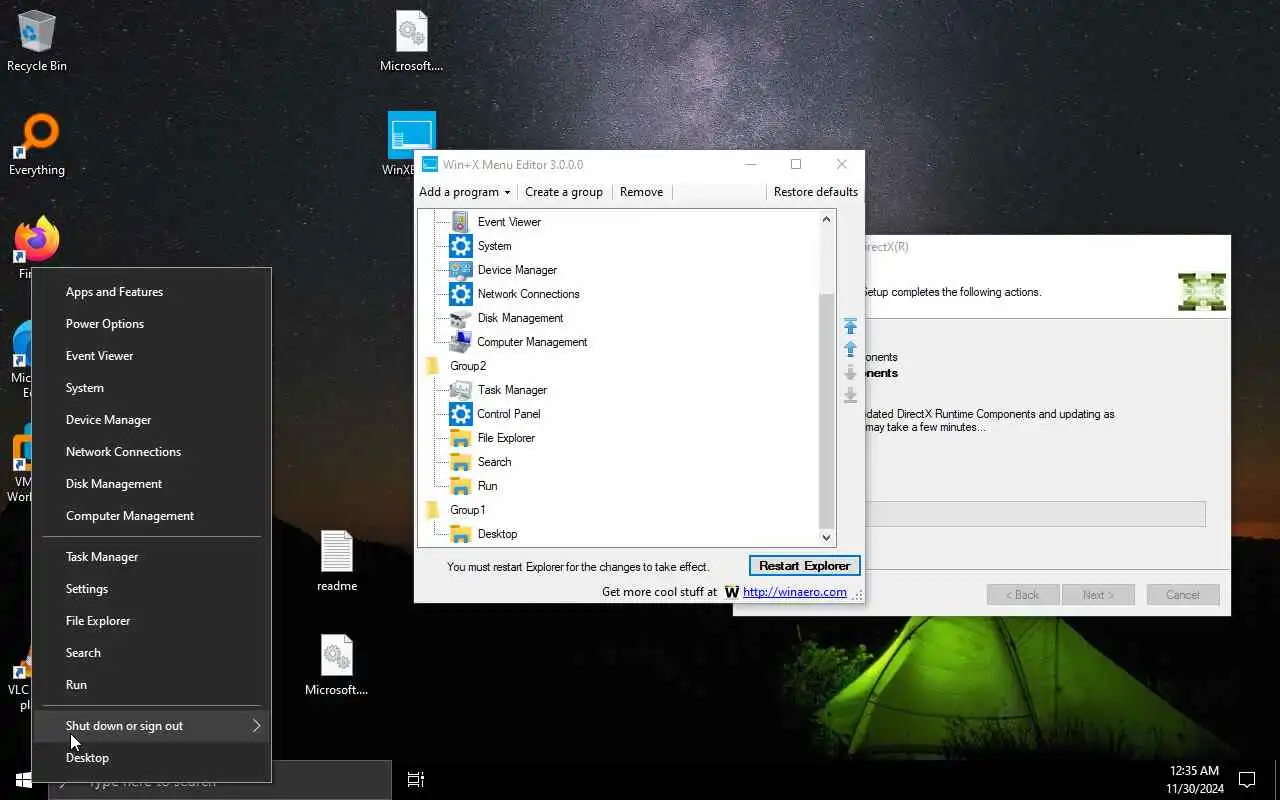Move item to top with top arrow
Viewport: 1280px width, 800px height.
pos(850,326)
